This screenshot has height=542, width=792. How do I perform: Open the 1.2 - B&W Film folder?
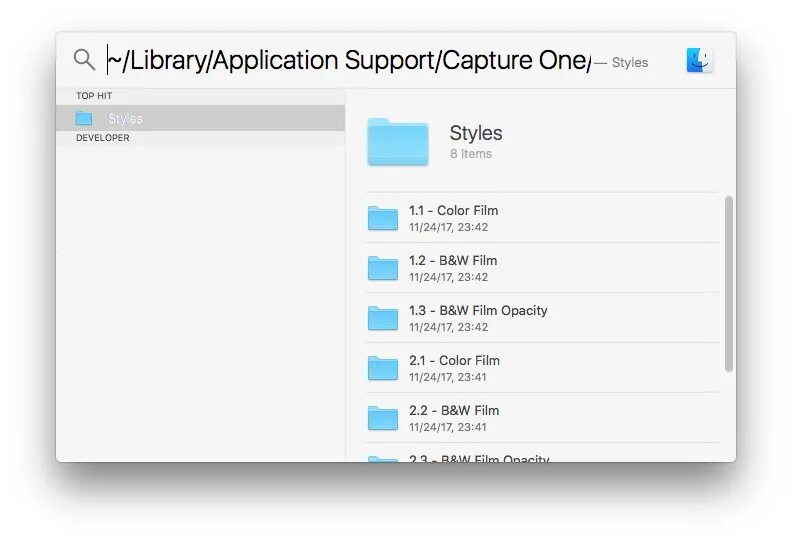(542, 268)
